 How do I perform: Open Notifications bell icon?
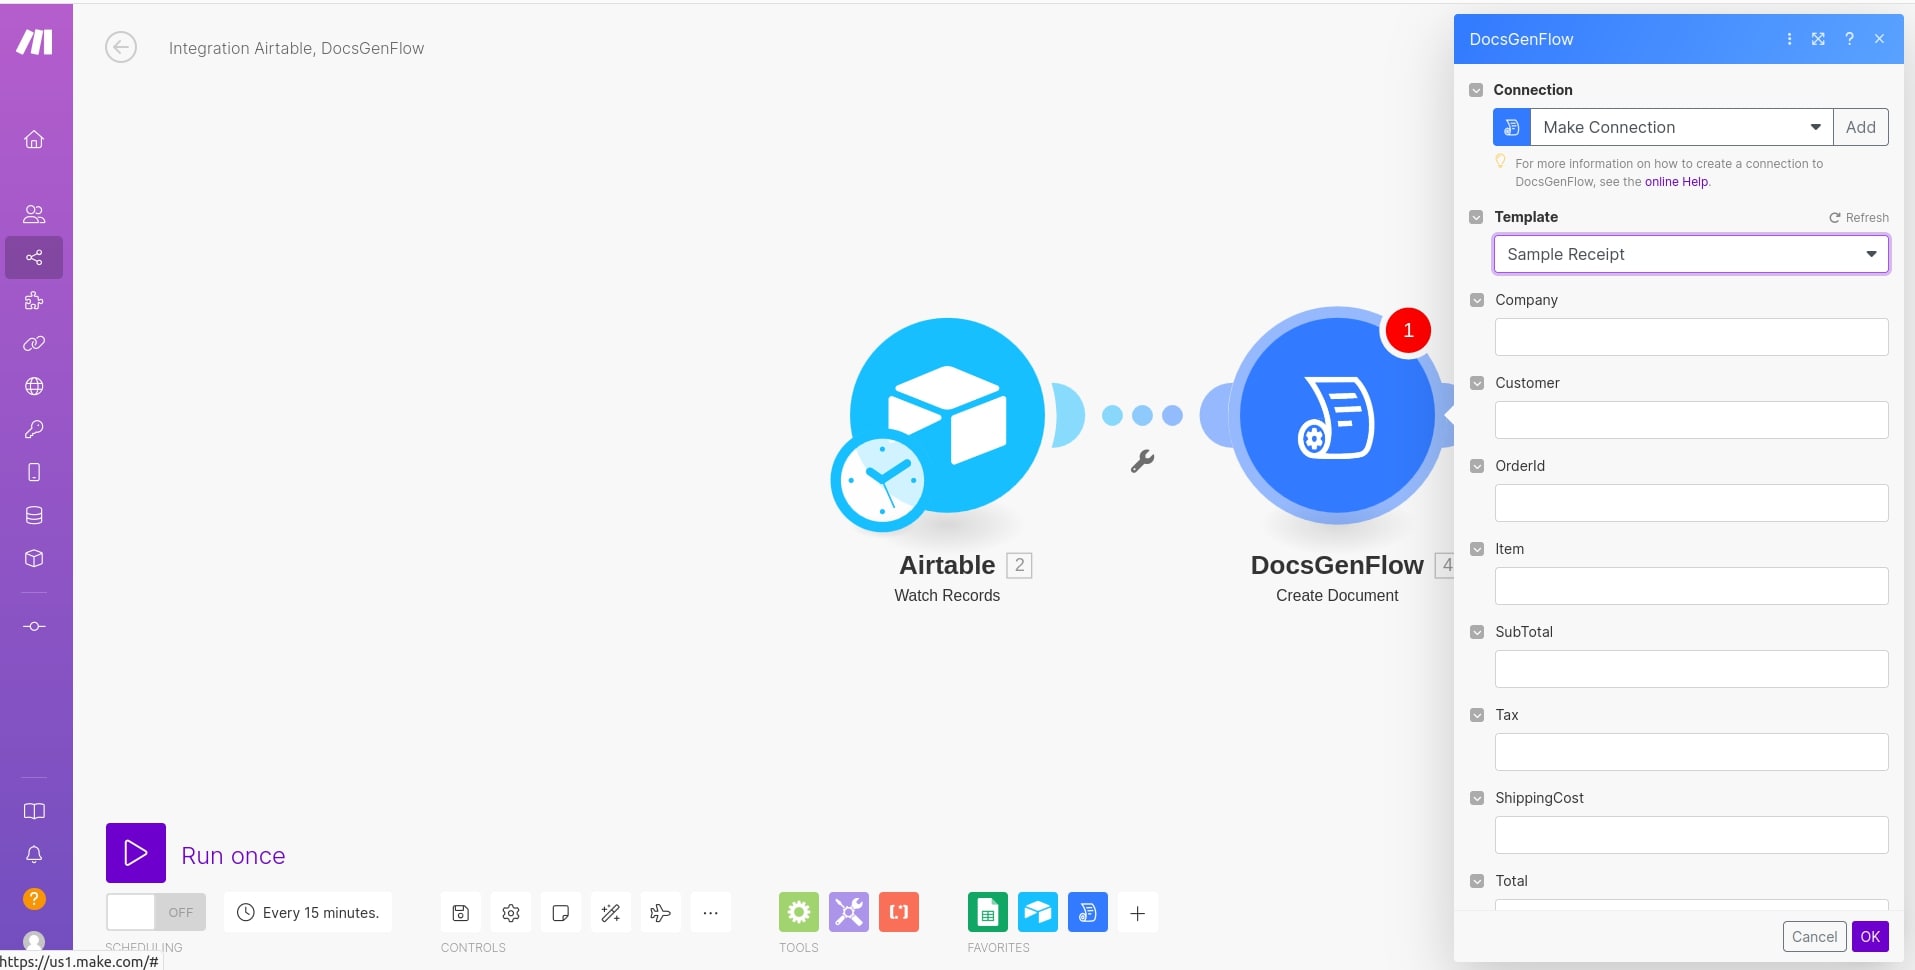coord(34,854)
